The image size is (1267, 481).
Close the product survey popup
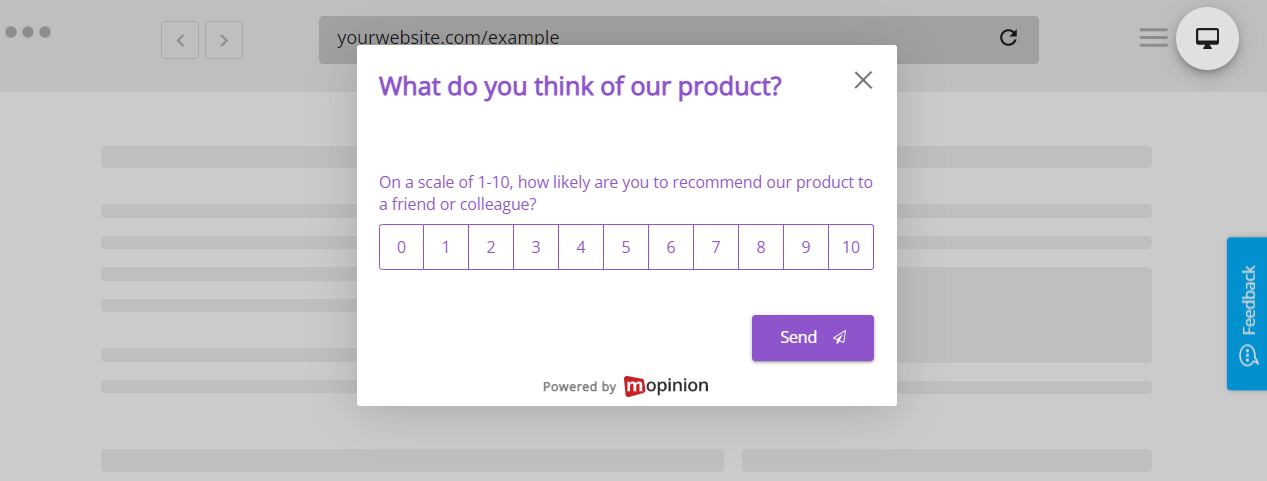coord(863,80)
